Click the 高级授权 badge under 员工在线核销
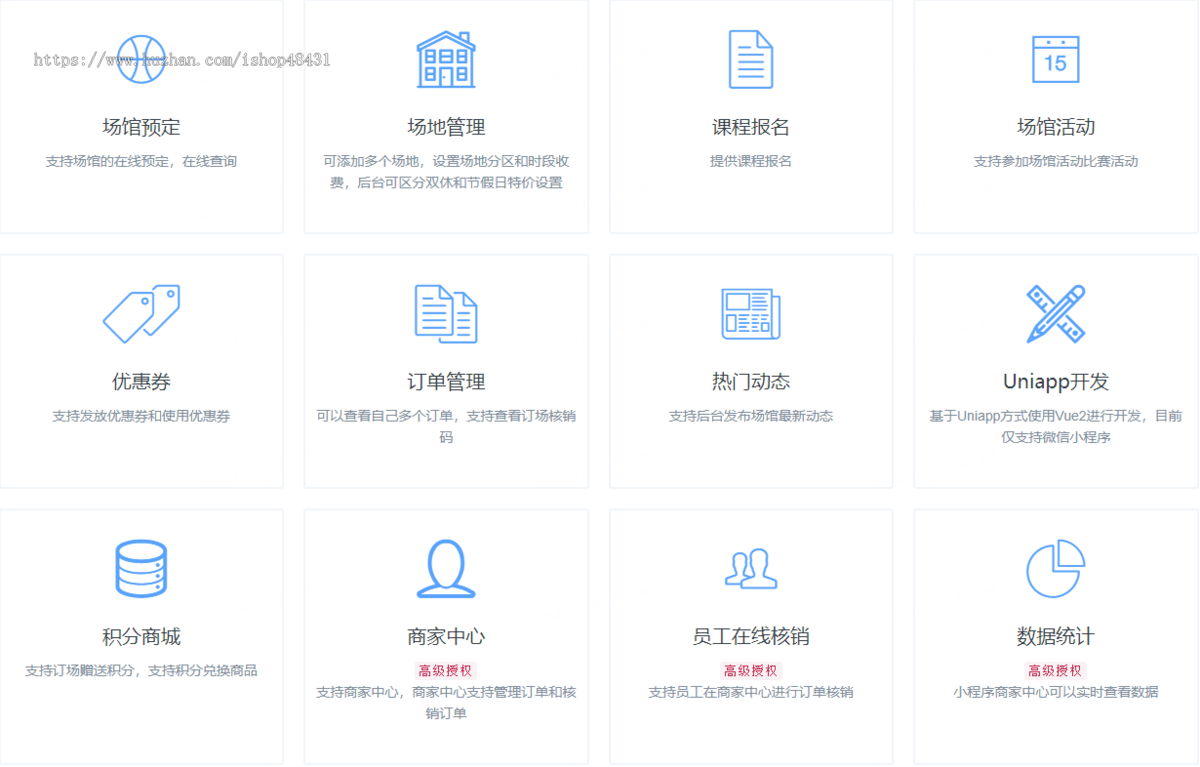 tap(751, 671)
